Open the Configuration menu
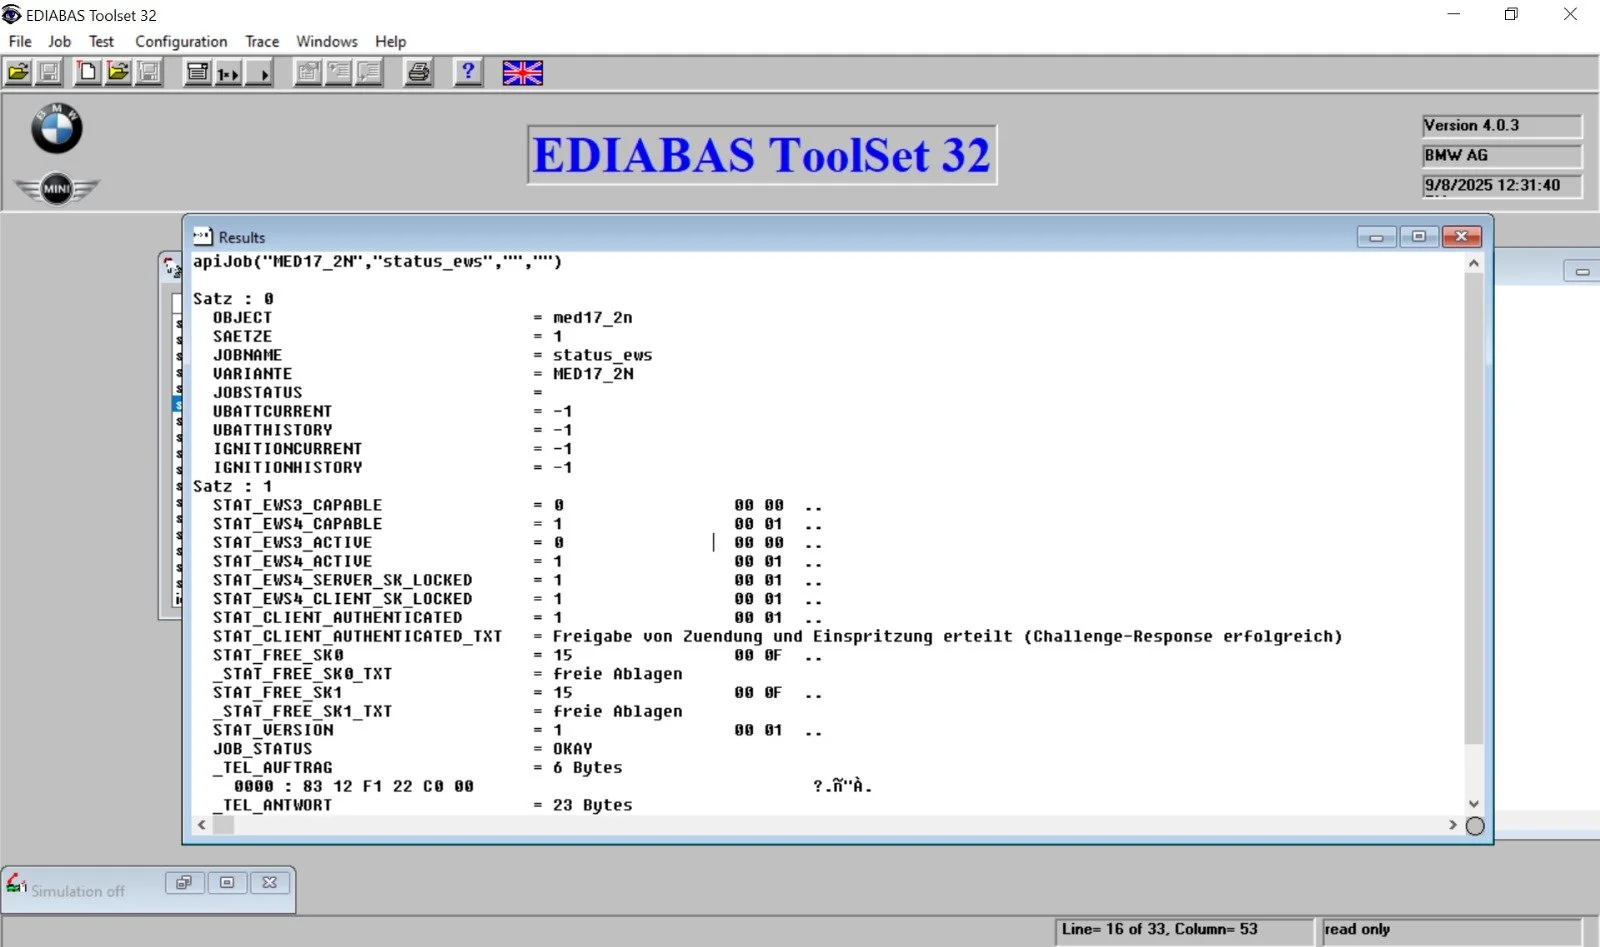This screenshot has height=947, width=1600. [x=181, y=41]
